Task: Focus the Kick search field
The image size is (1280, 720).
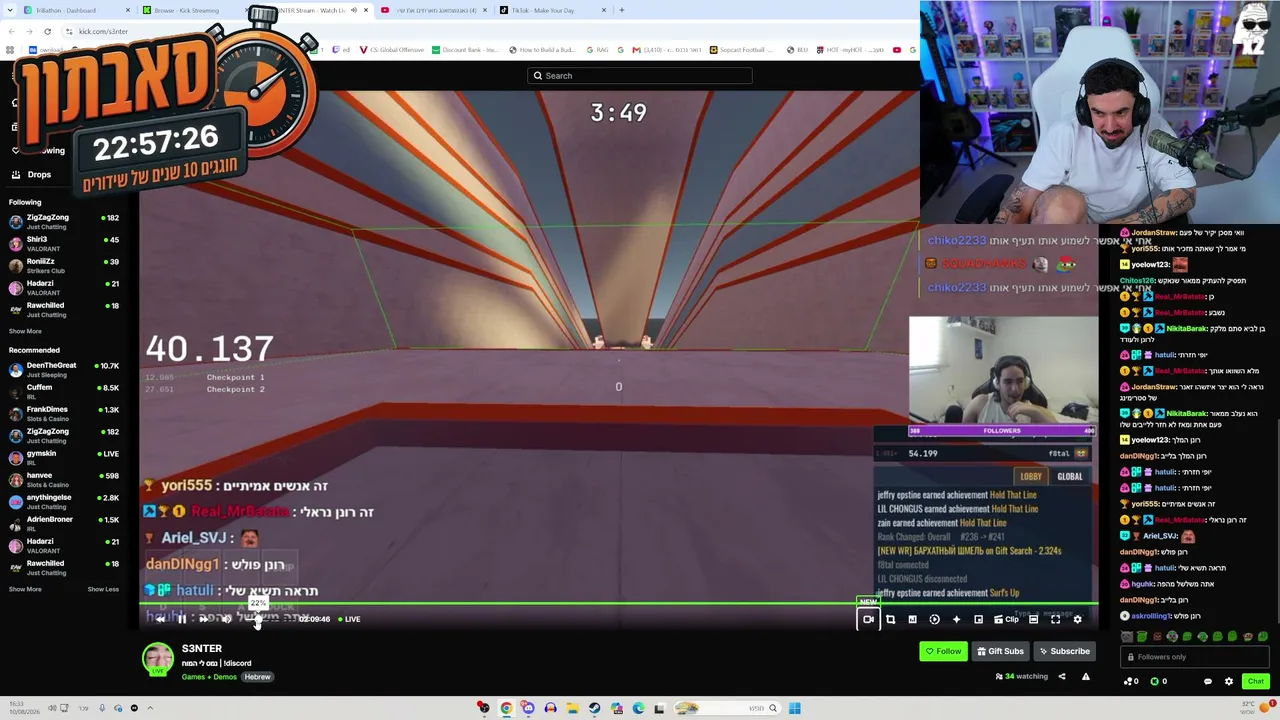Action: point(640,76)
